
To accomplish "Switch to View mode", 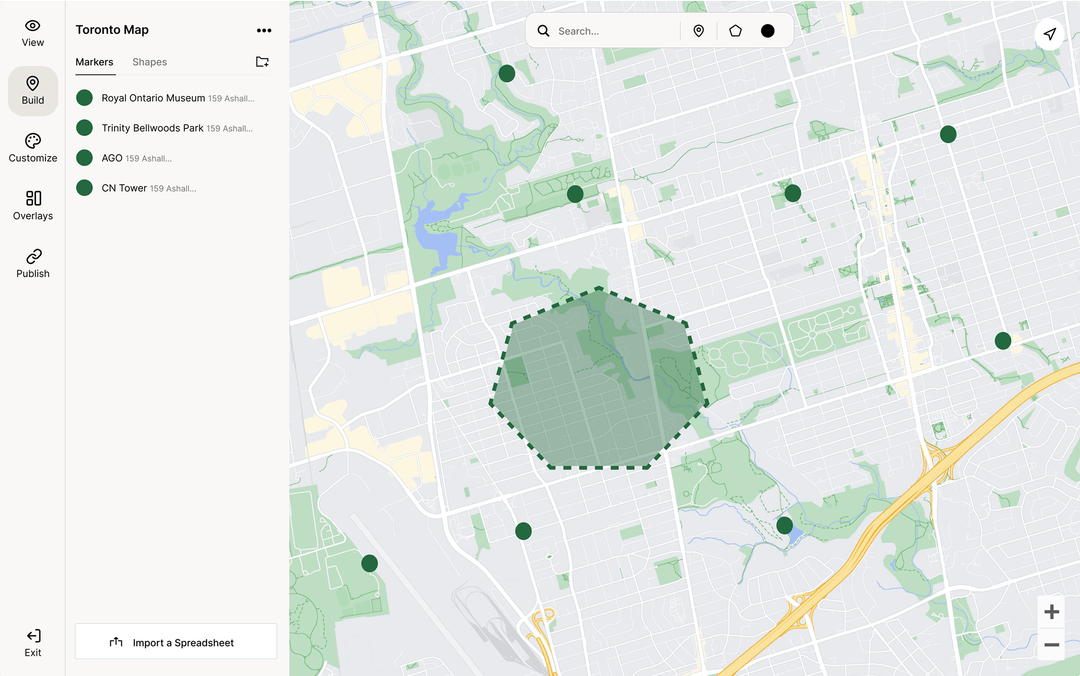I will [32, 32].
